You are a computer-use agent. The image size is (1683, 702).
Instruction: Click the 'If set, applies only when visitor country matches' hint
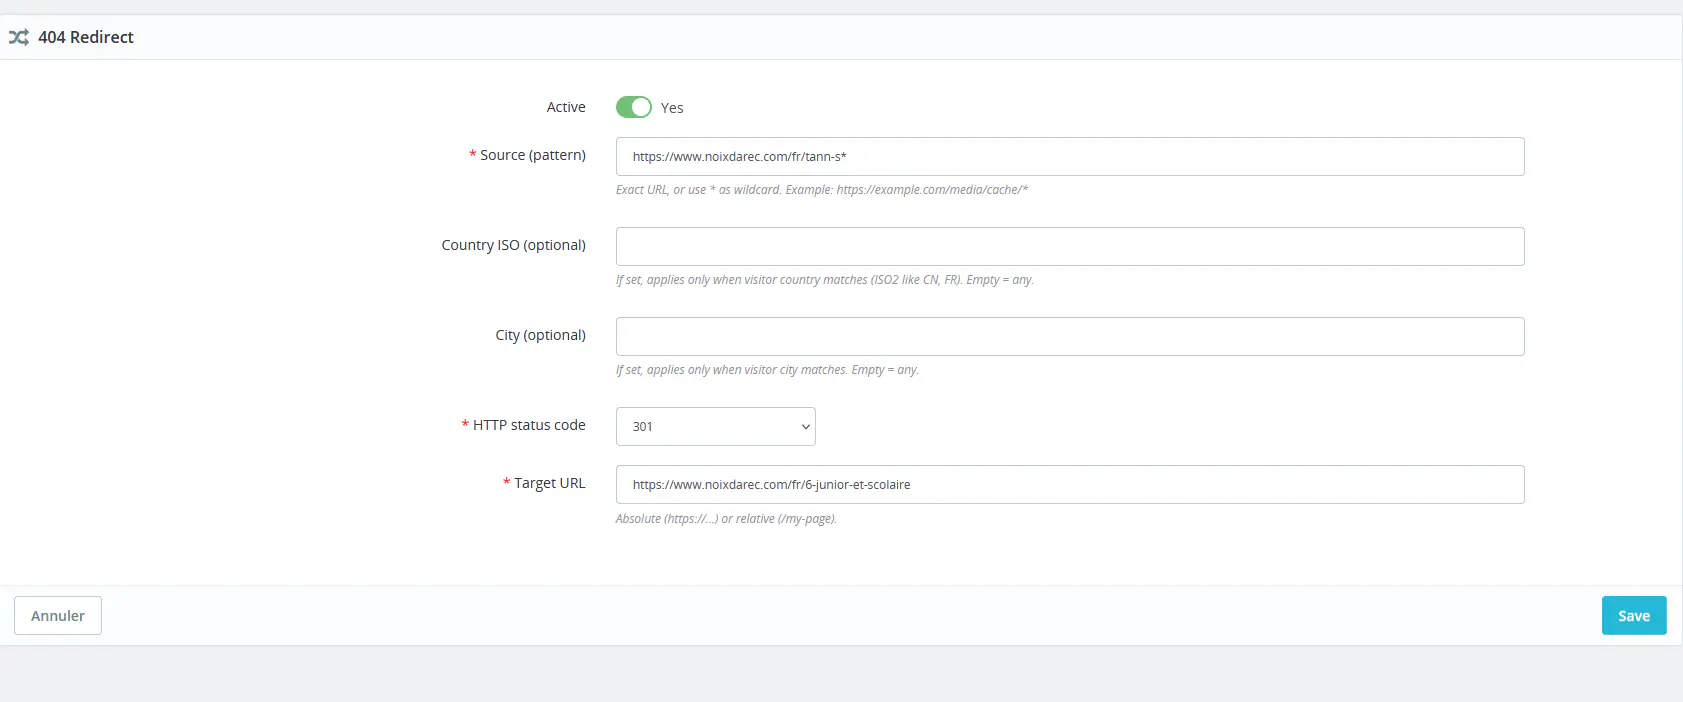pos(825,280)
